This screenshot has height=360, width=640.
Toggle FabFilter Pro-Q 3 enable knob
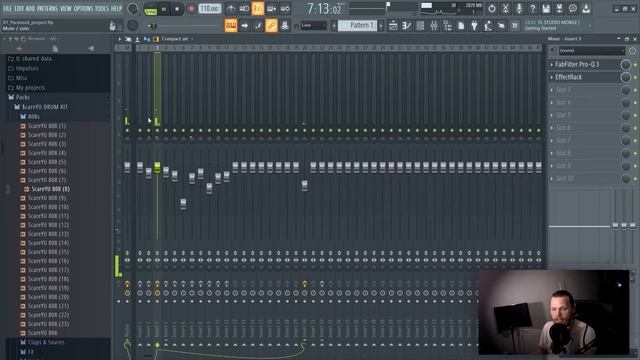click(x=625, y=64)
